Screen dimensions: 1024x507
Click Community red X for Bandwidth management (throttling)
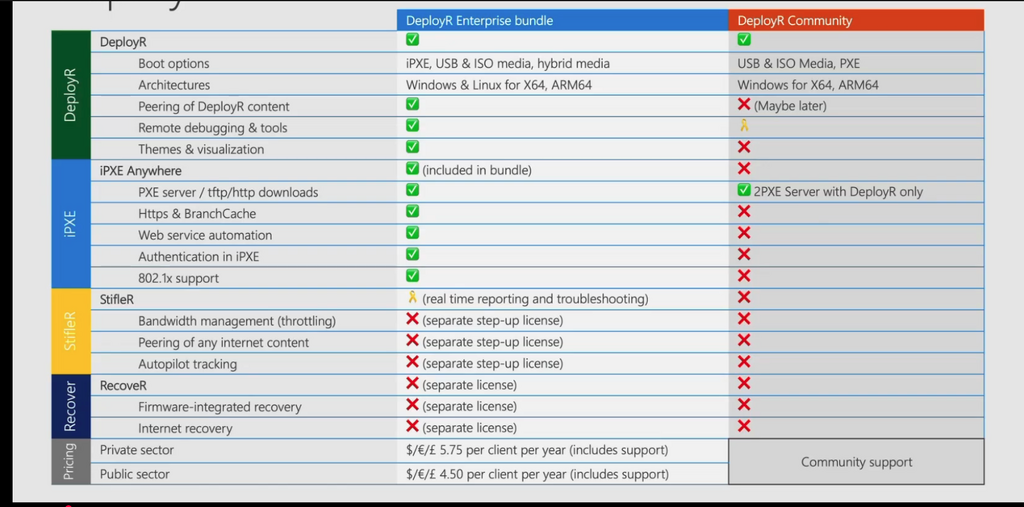(x=744, y=319)
